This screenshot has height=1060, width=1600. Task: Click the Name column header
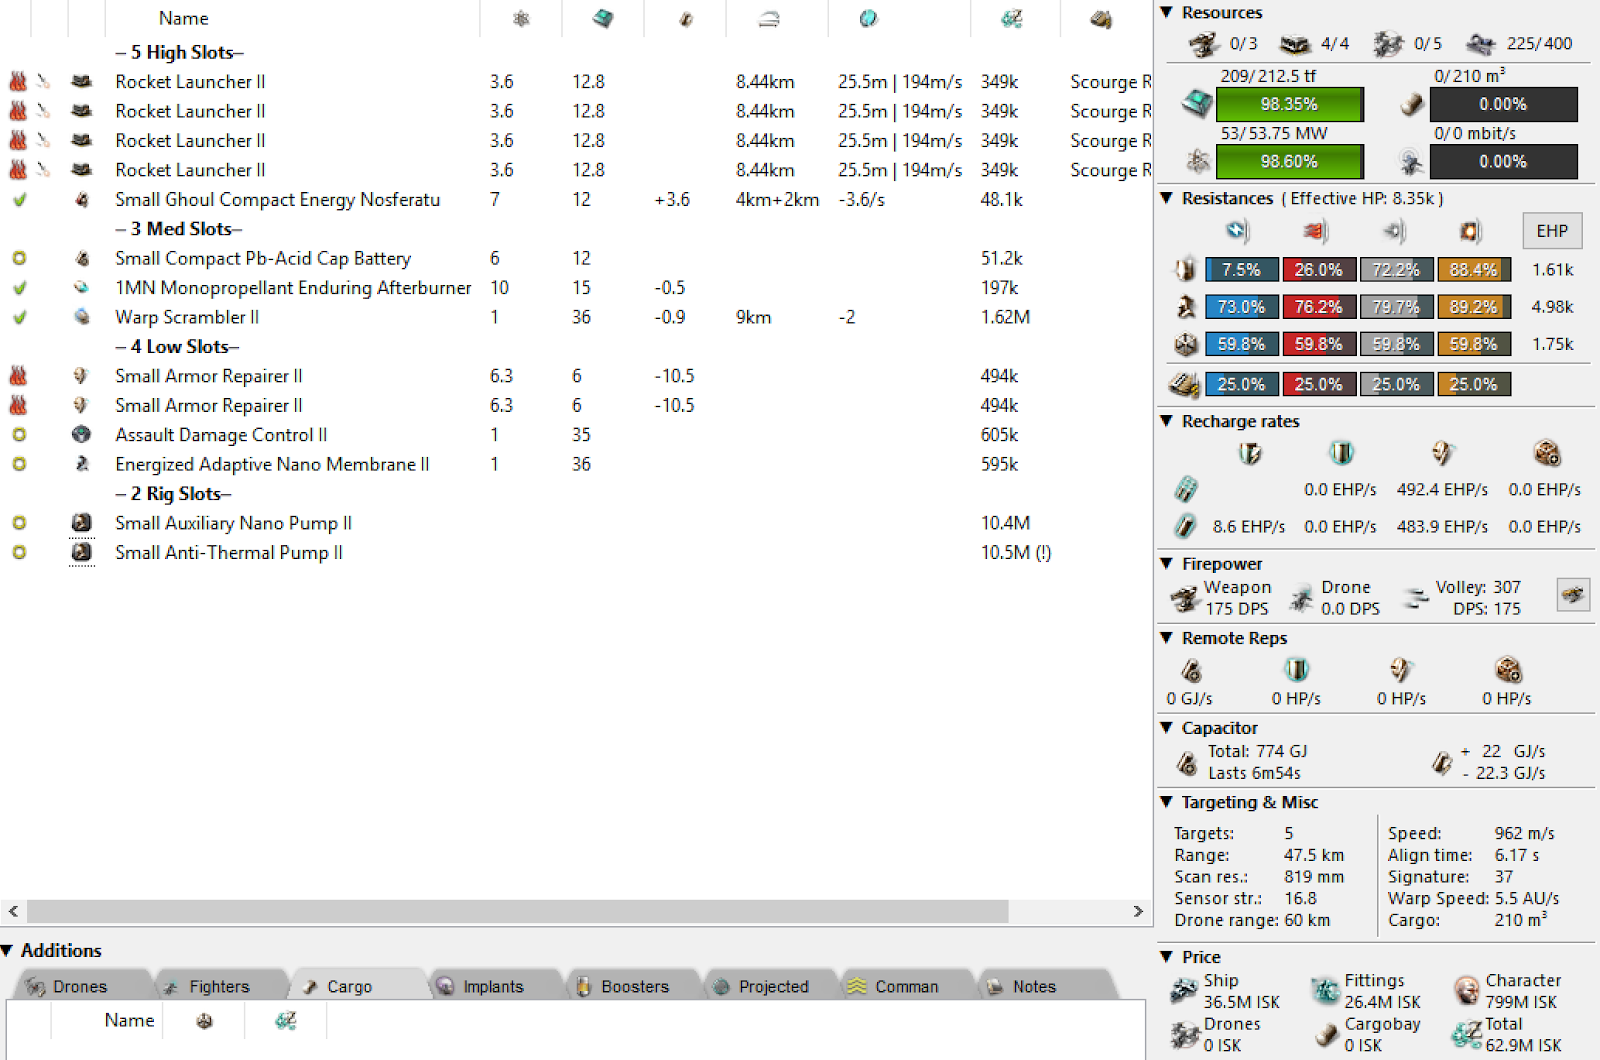point(183,18)
